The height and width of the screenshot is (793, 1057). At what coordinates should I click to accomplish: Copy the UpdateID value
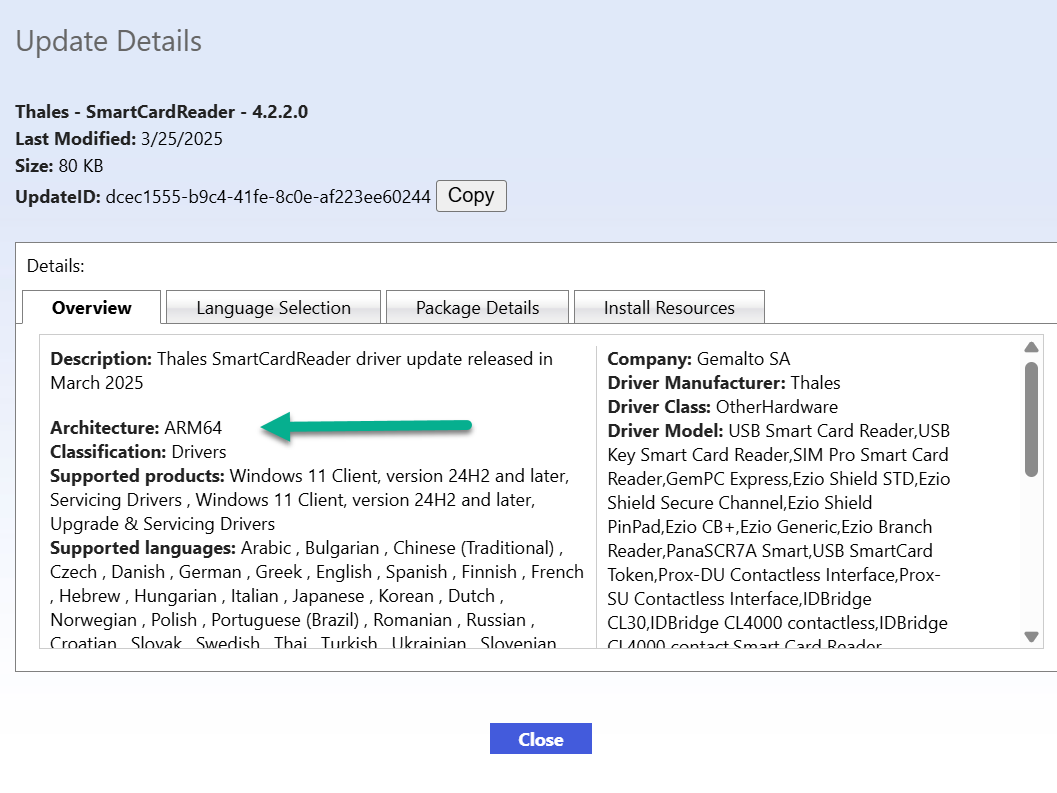(x=471, y=196)
